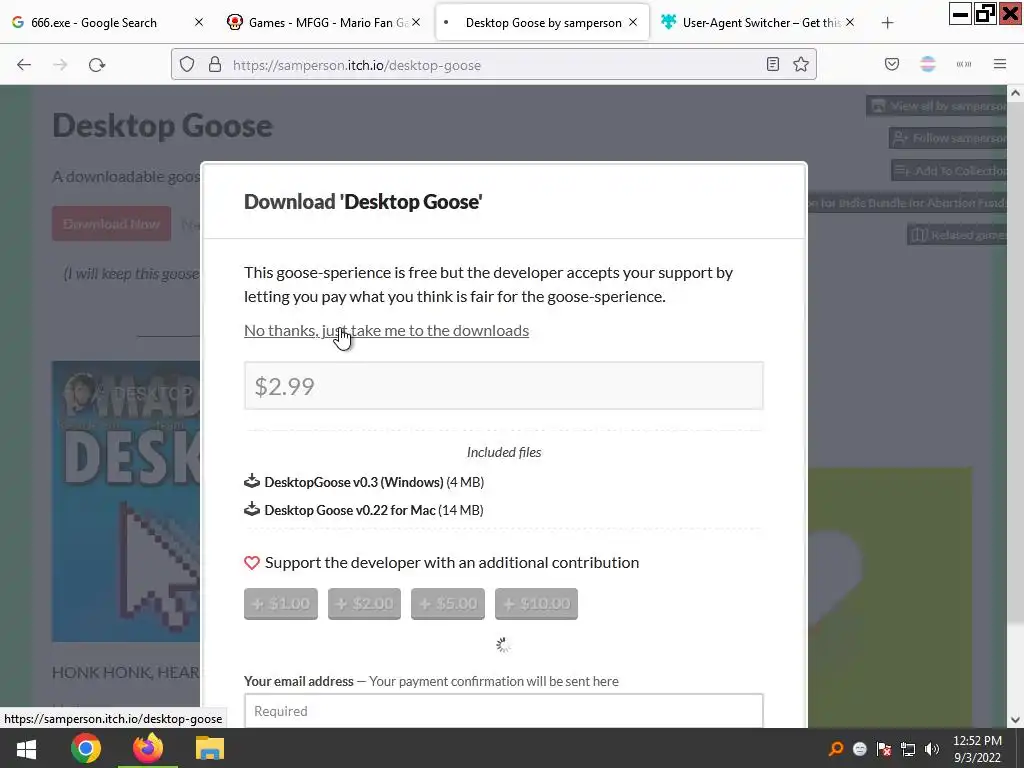Click the flag with red X tray icon

(x=884, y=748)
